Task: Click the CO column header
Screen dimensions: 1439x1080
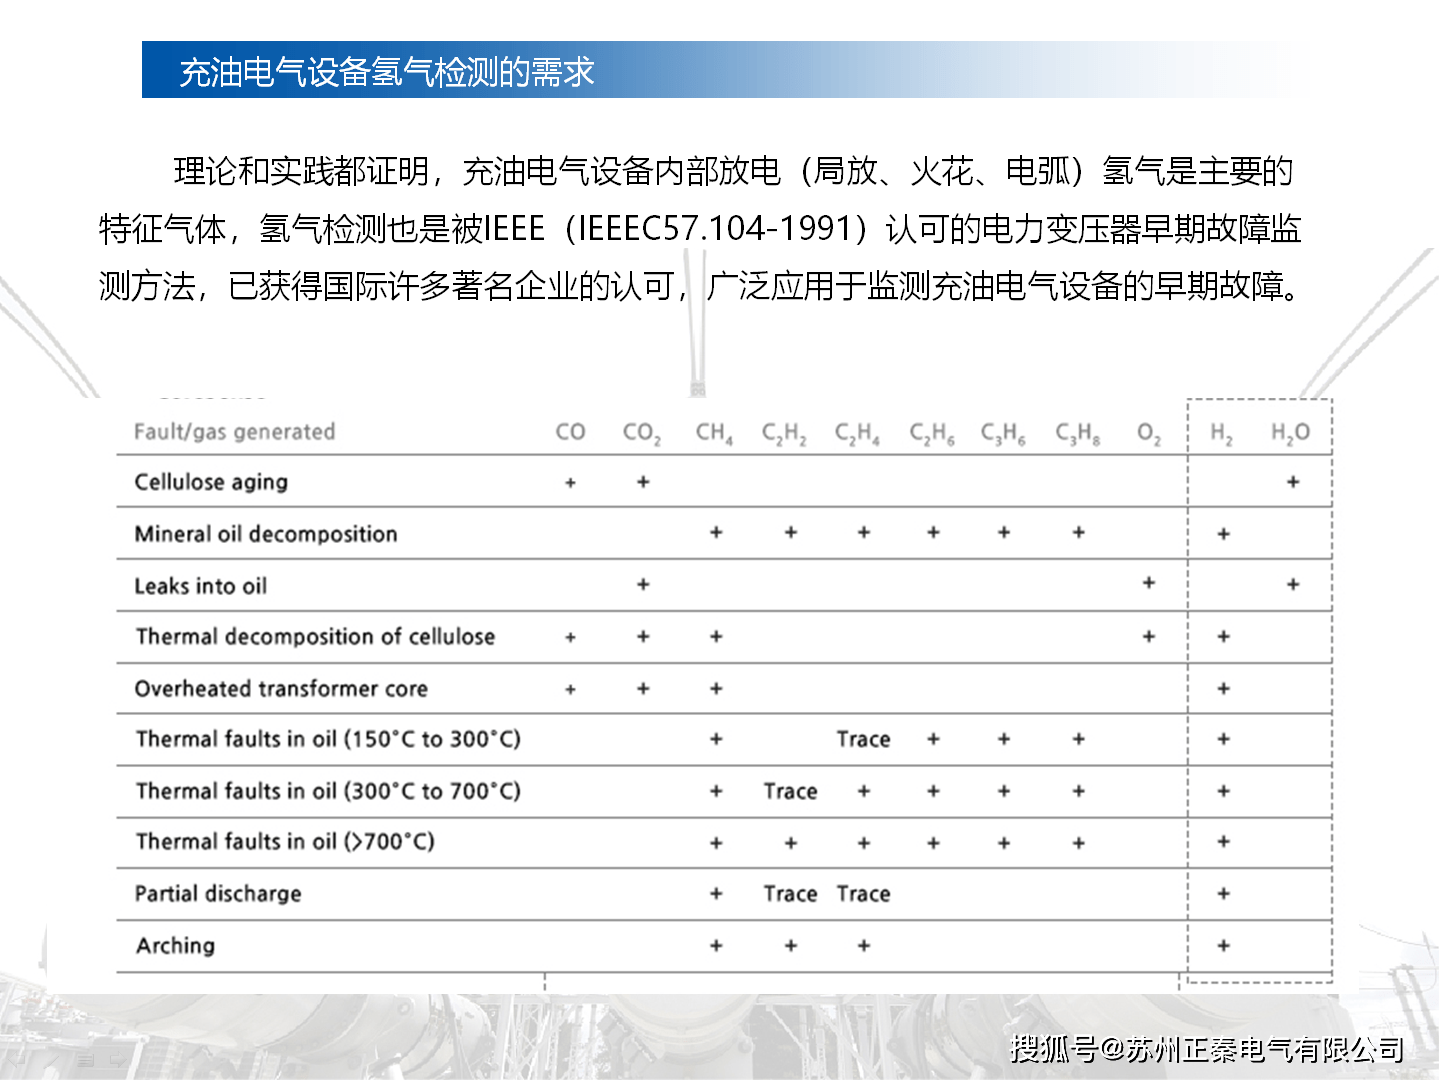Action: (x=570, y=432)
